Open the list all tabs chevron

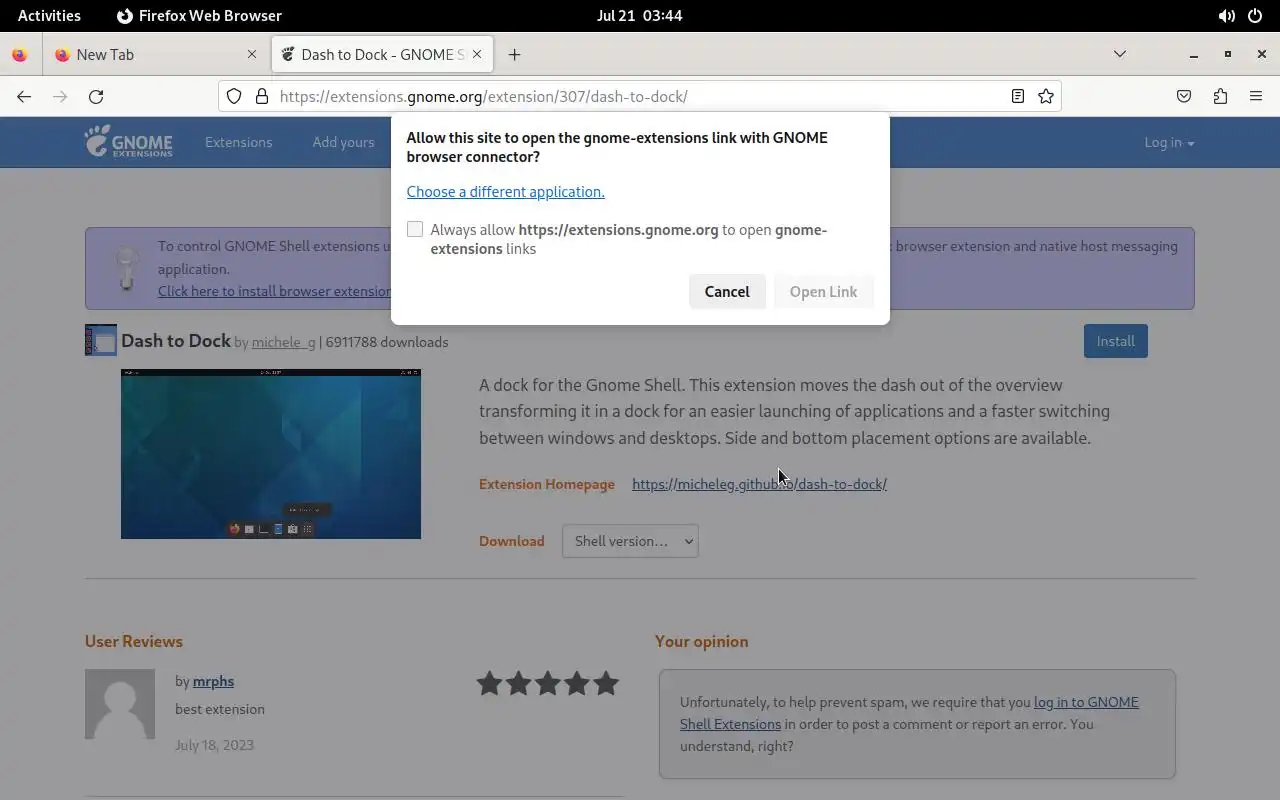click(1120, 54)
